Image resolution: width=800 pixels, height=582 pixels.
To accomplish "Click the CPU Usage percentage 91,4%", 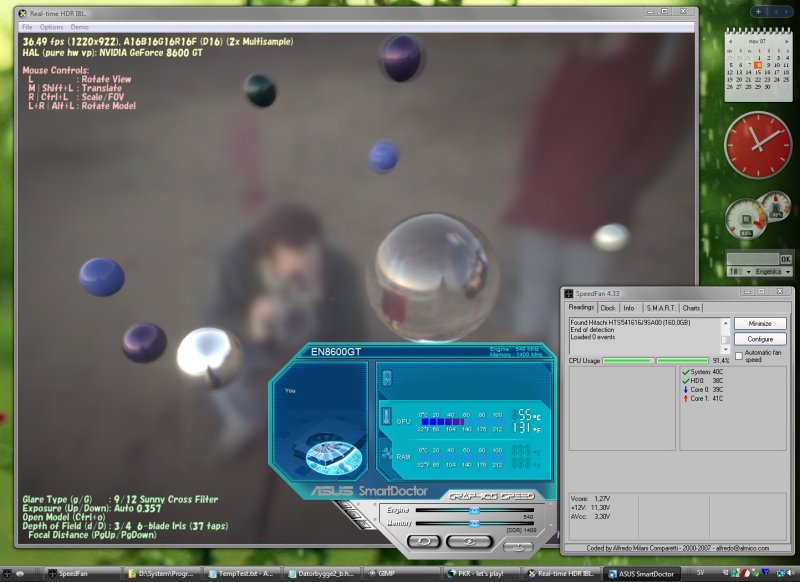I will [721, 361].
